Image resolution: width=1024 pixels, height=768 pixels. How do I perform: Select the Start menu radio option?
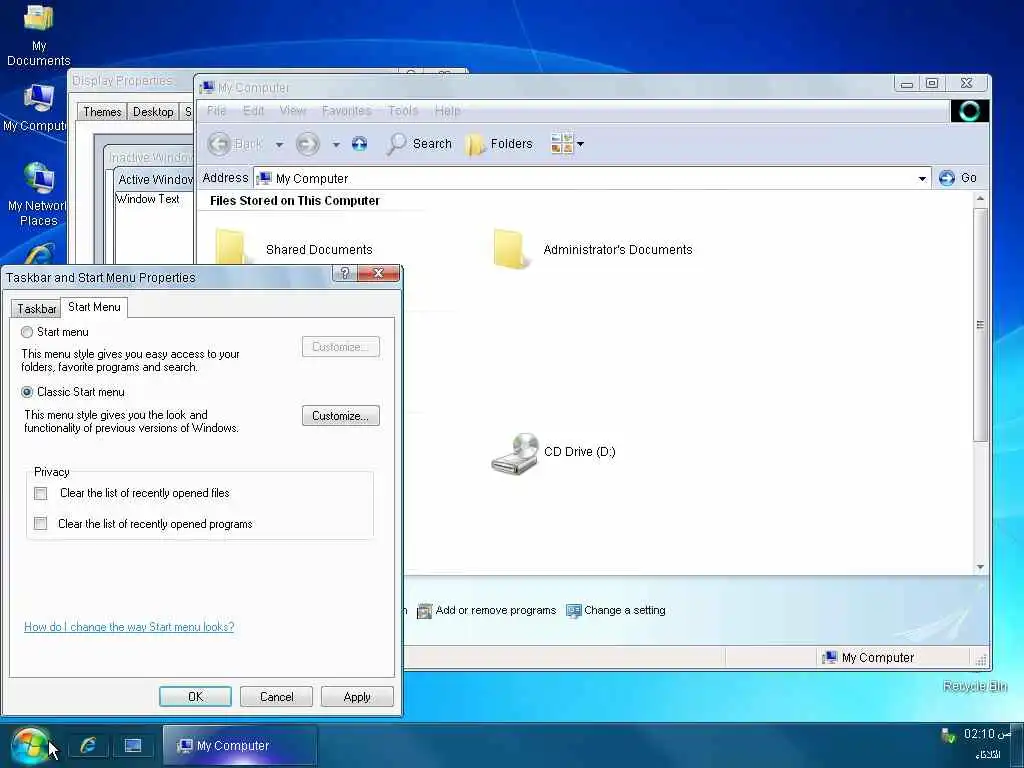tap(27, 332)
